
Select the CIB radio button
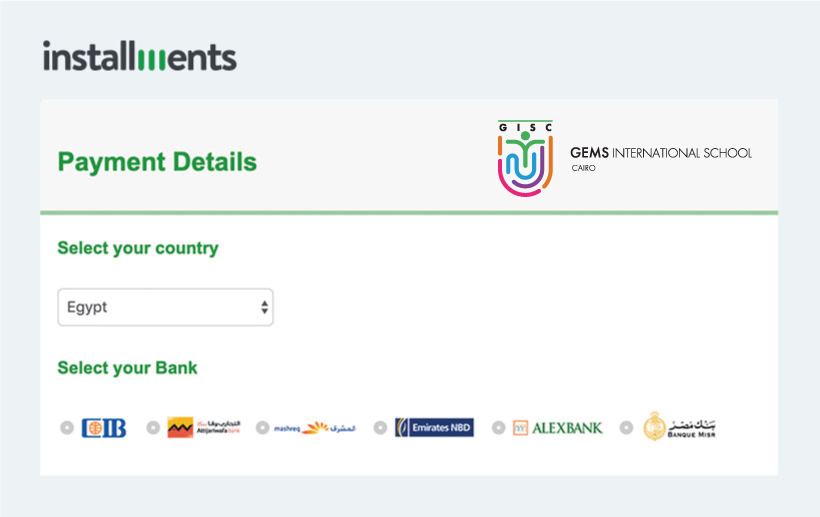(x=67, y=428)
